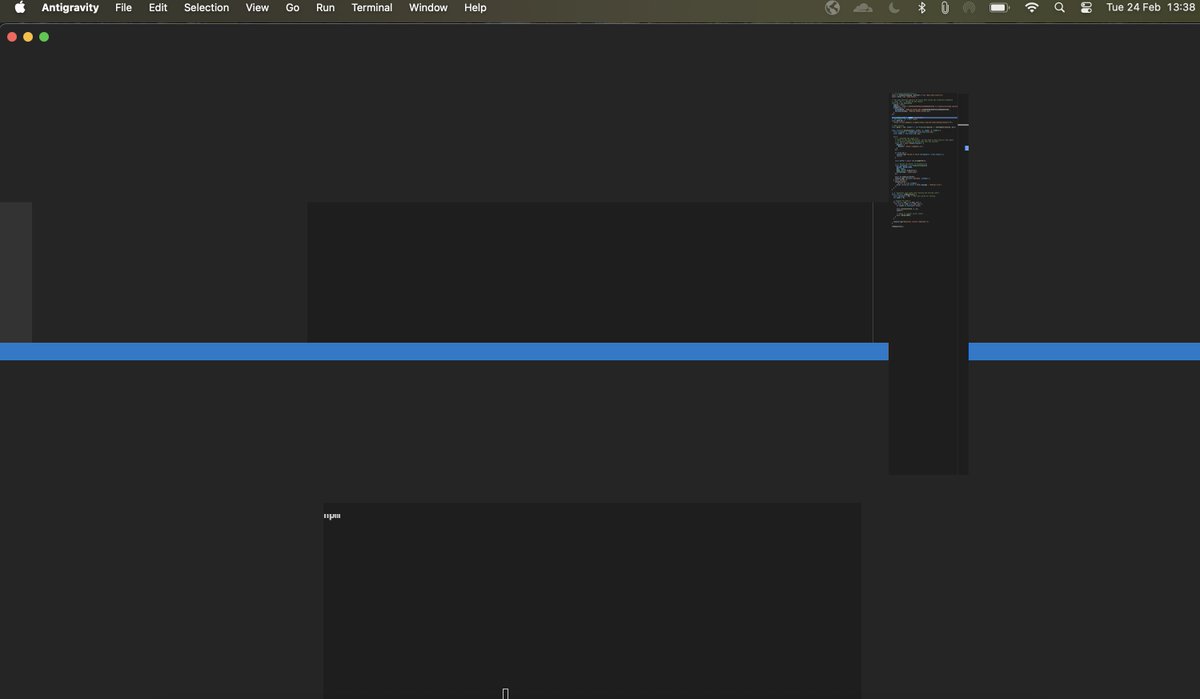Open Bluetooth status in the menu bar

click(x=922, y=7)
